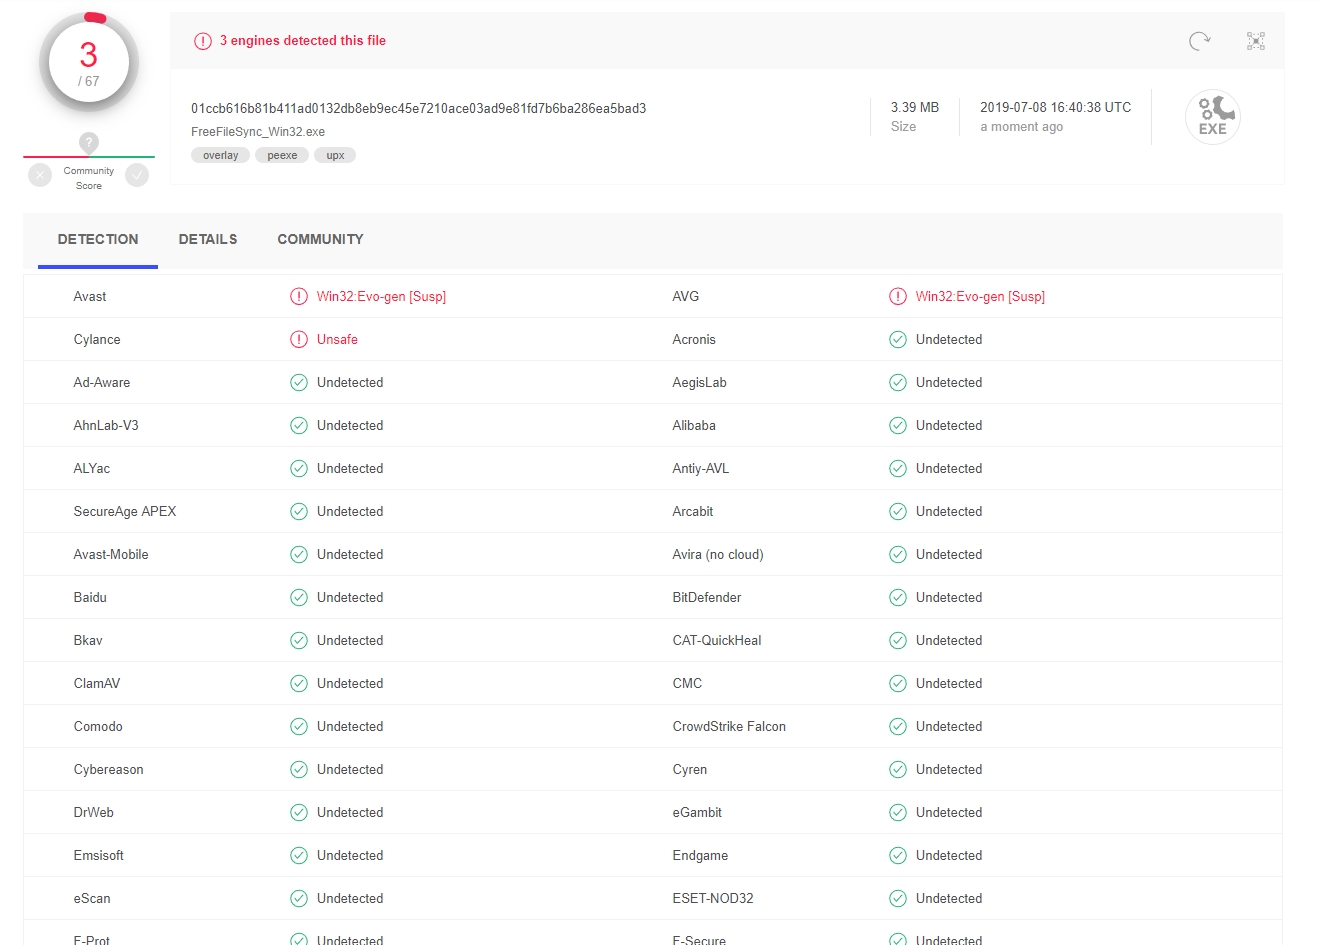Click Avast-Mobile undetected checkmark icon
The width and height of the screenshot is (1319, 945).
click(x=299, y=554)
